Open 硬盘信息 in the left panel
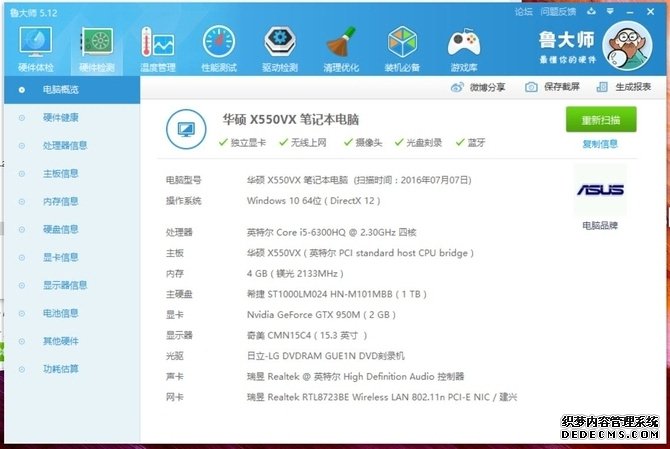670x449 pixels. [60, 229]
